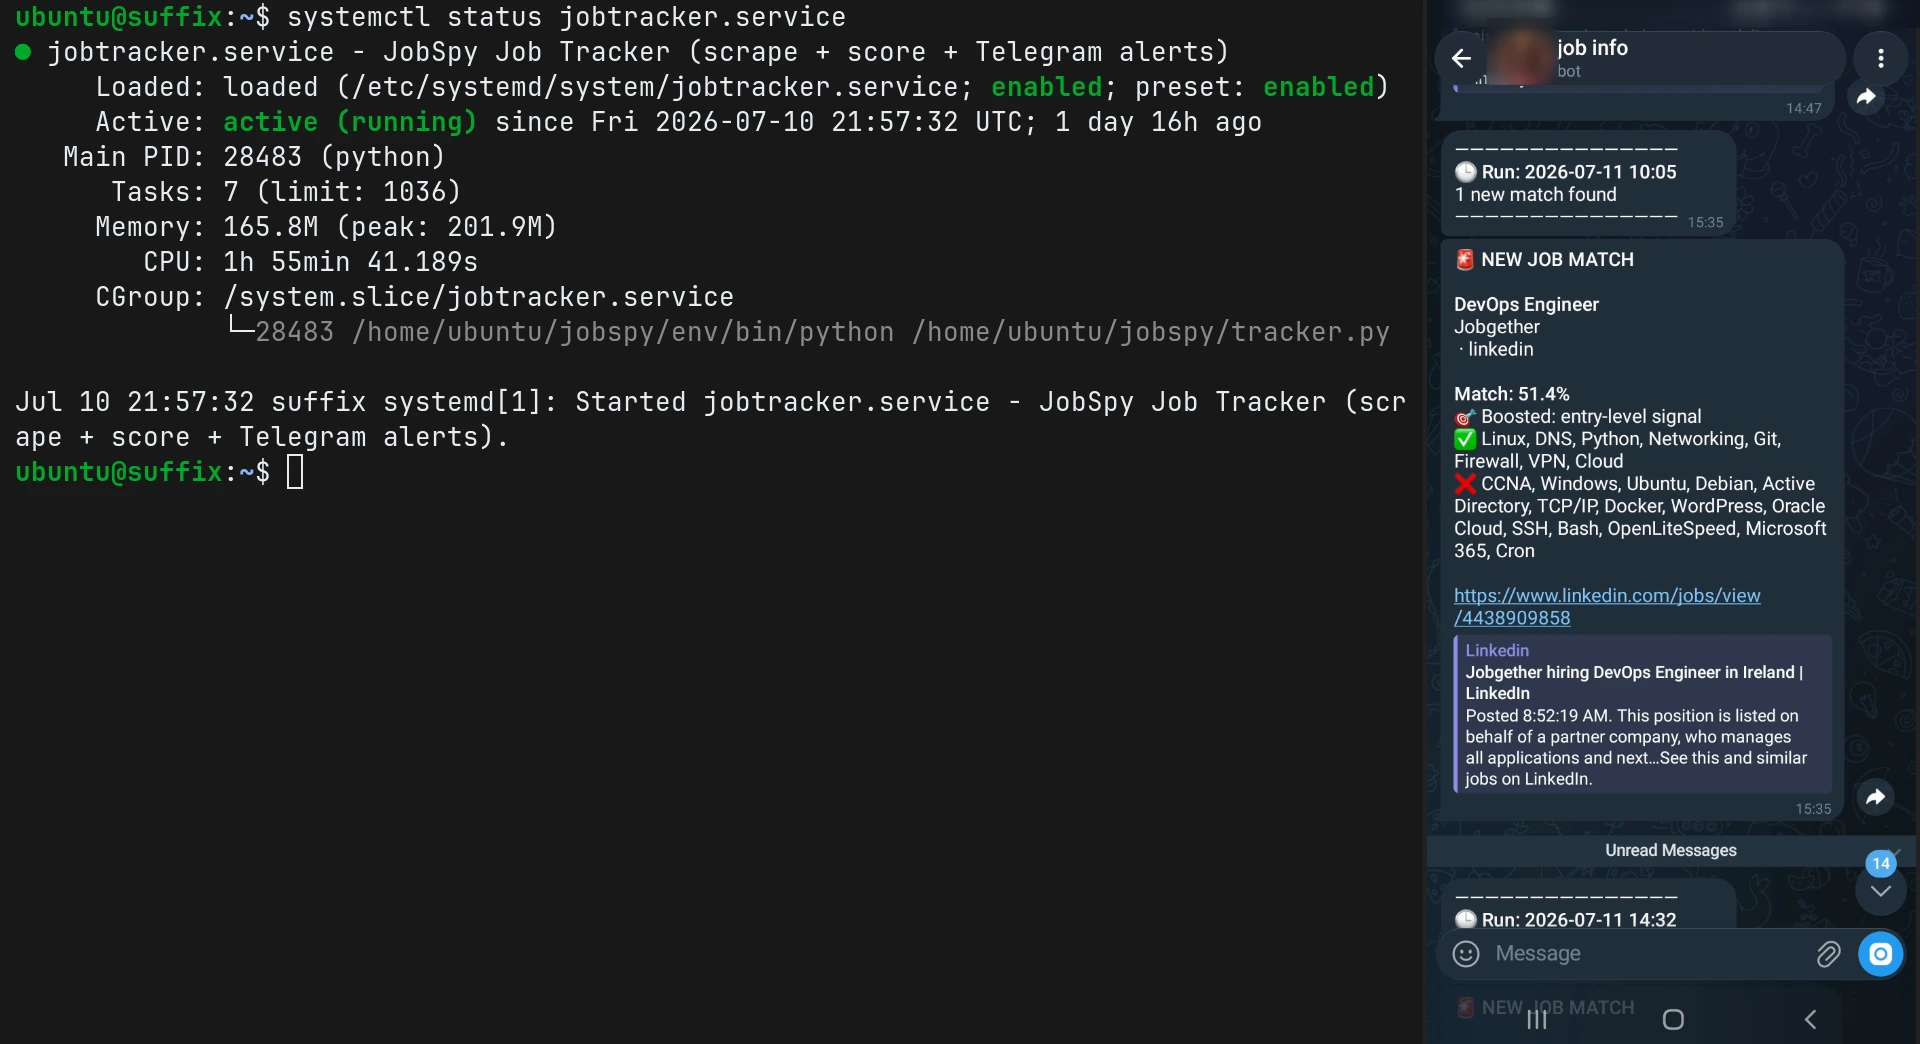Click the 'Unread Messages' divider label
Viewport: 1920px width, 1044px height.
(x=1670, y=850)
